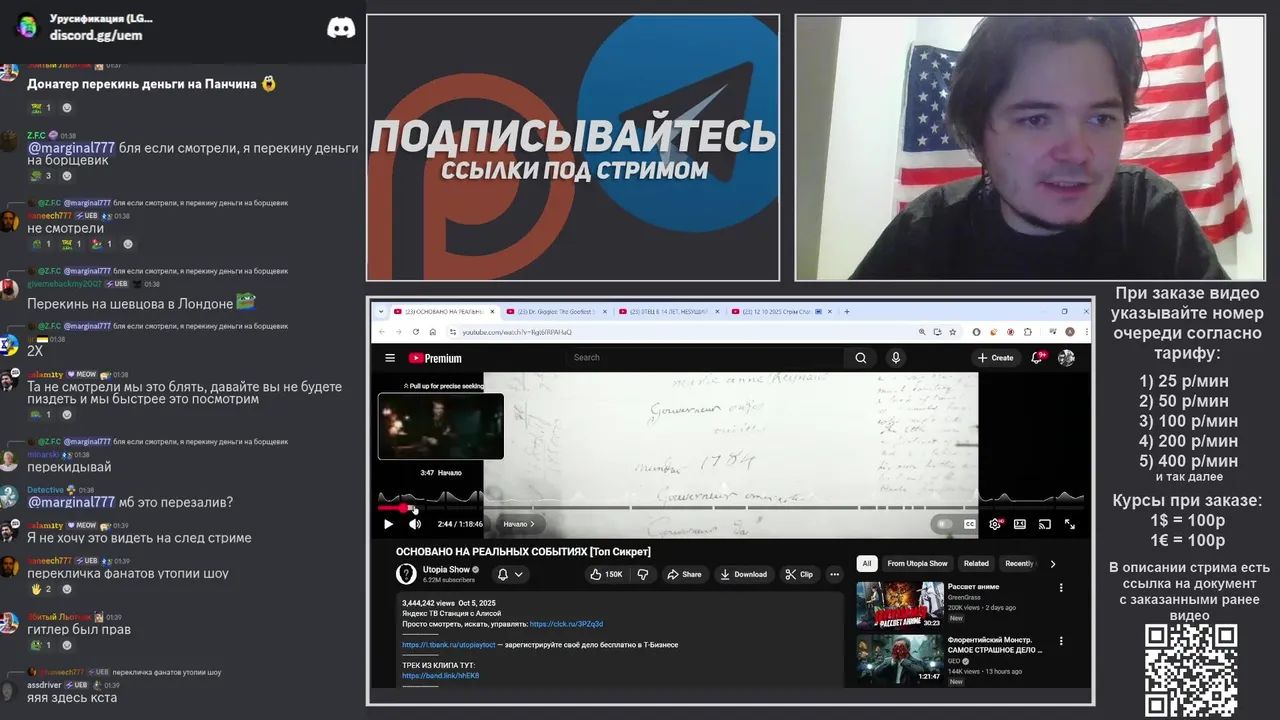This screenshot has height=720, width=1280.
Task: Open video settings gear
Action: tap(994, 524)
